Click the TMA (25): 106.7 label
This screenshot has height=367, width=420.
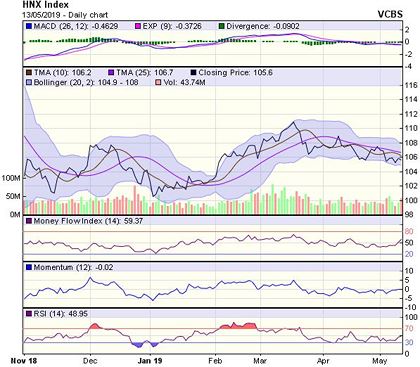[x=144, y=72]
